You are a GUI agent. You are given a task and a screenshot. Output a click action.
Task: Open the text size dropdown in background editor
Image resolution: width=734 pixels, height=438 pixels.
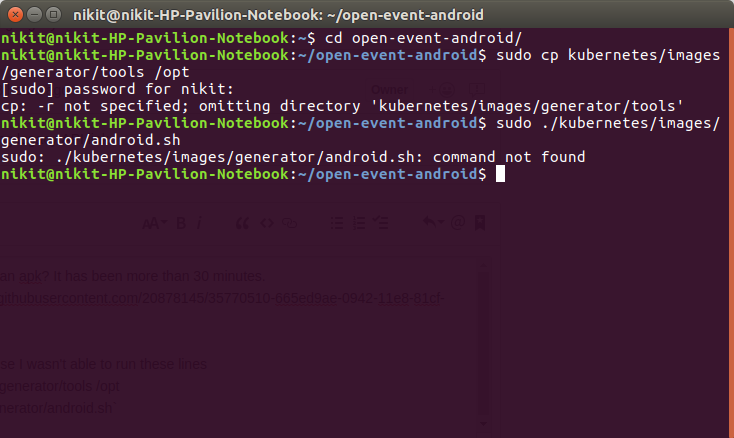point(154,223)
